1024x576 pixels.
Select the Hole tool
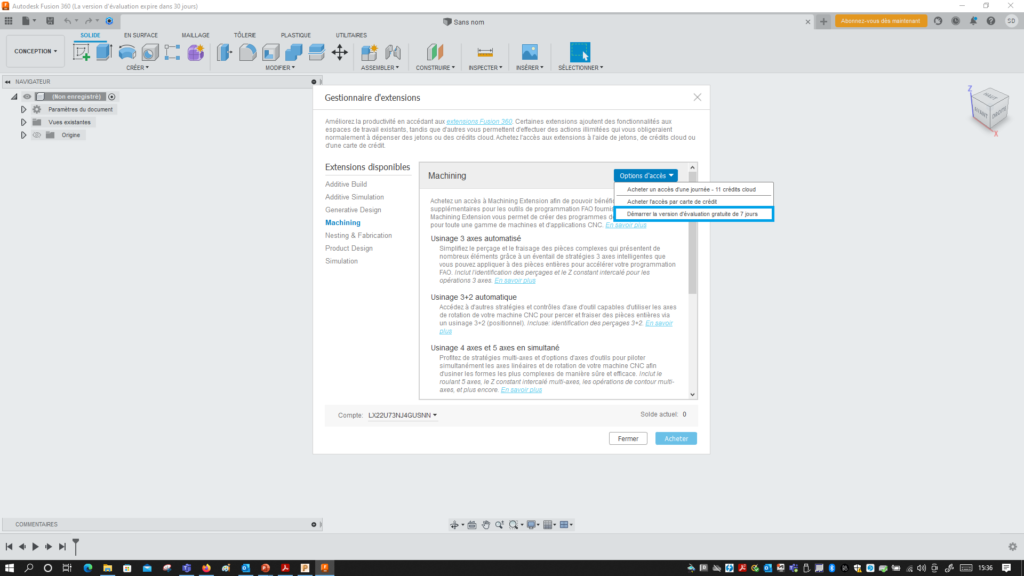[150, 52]
